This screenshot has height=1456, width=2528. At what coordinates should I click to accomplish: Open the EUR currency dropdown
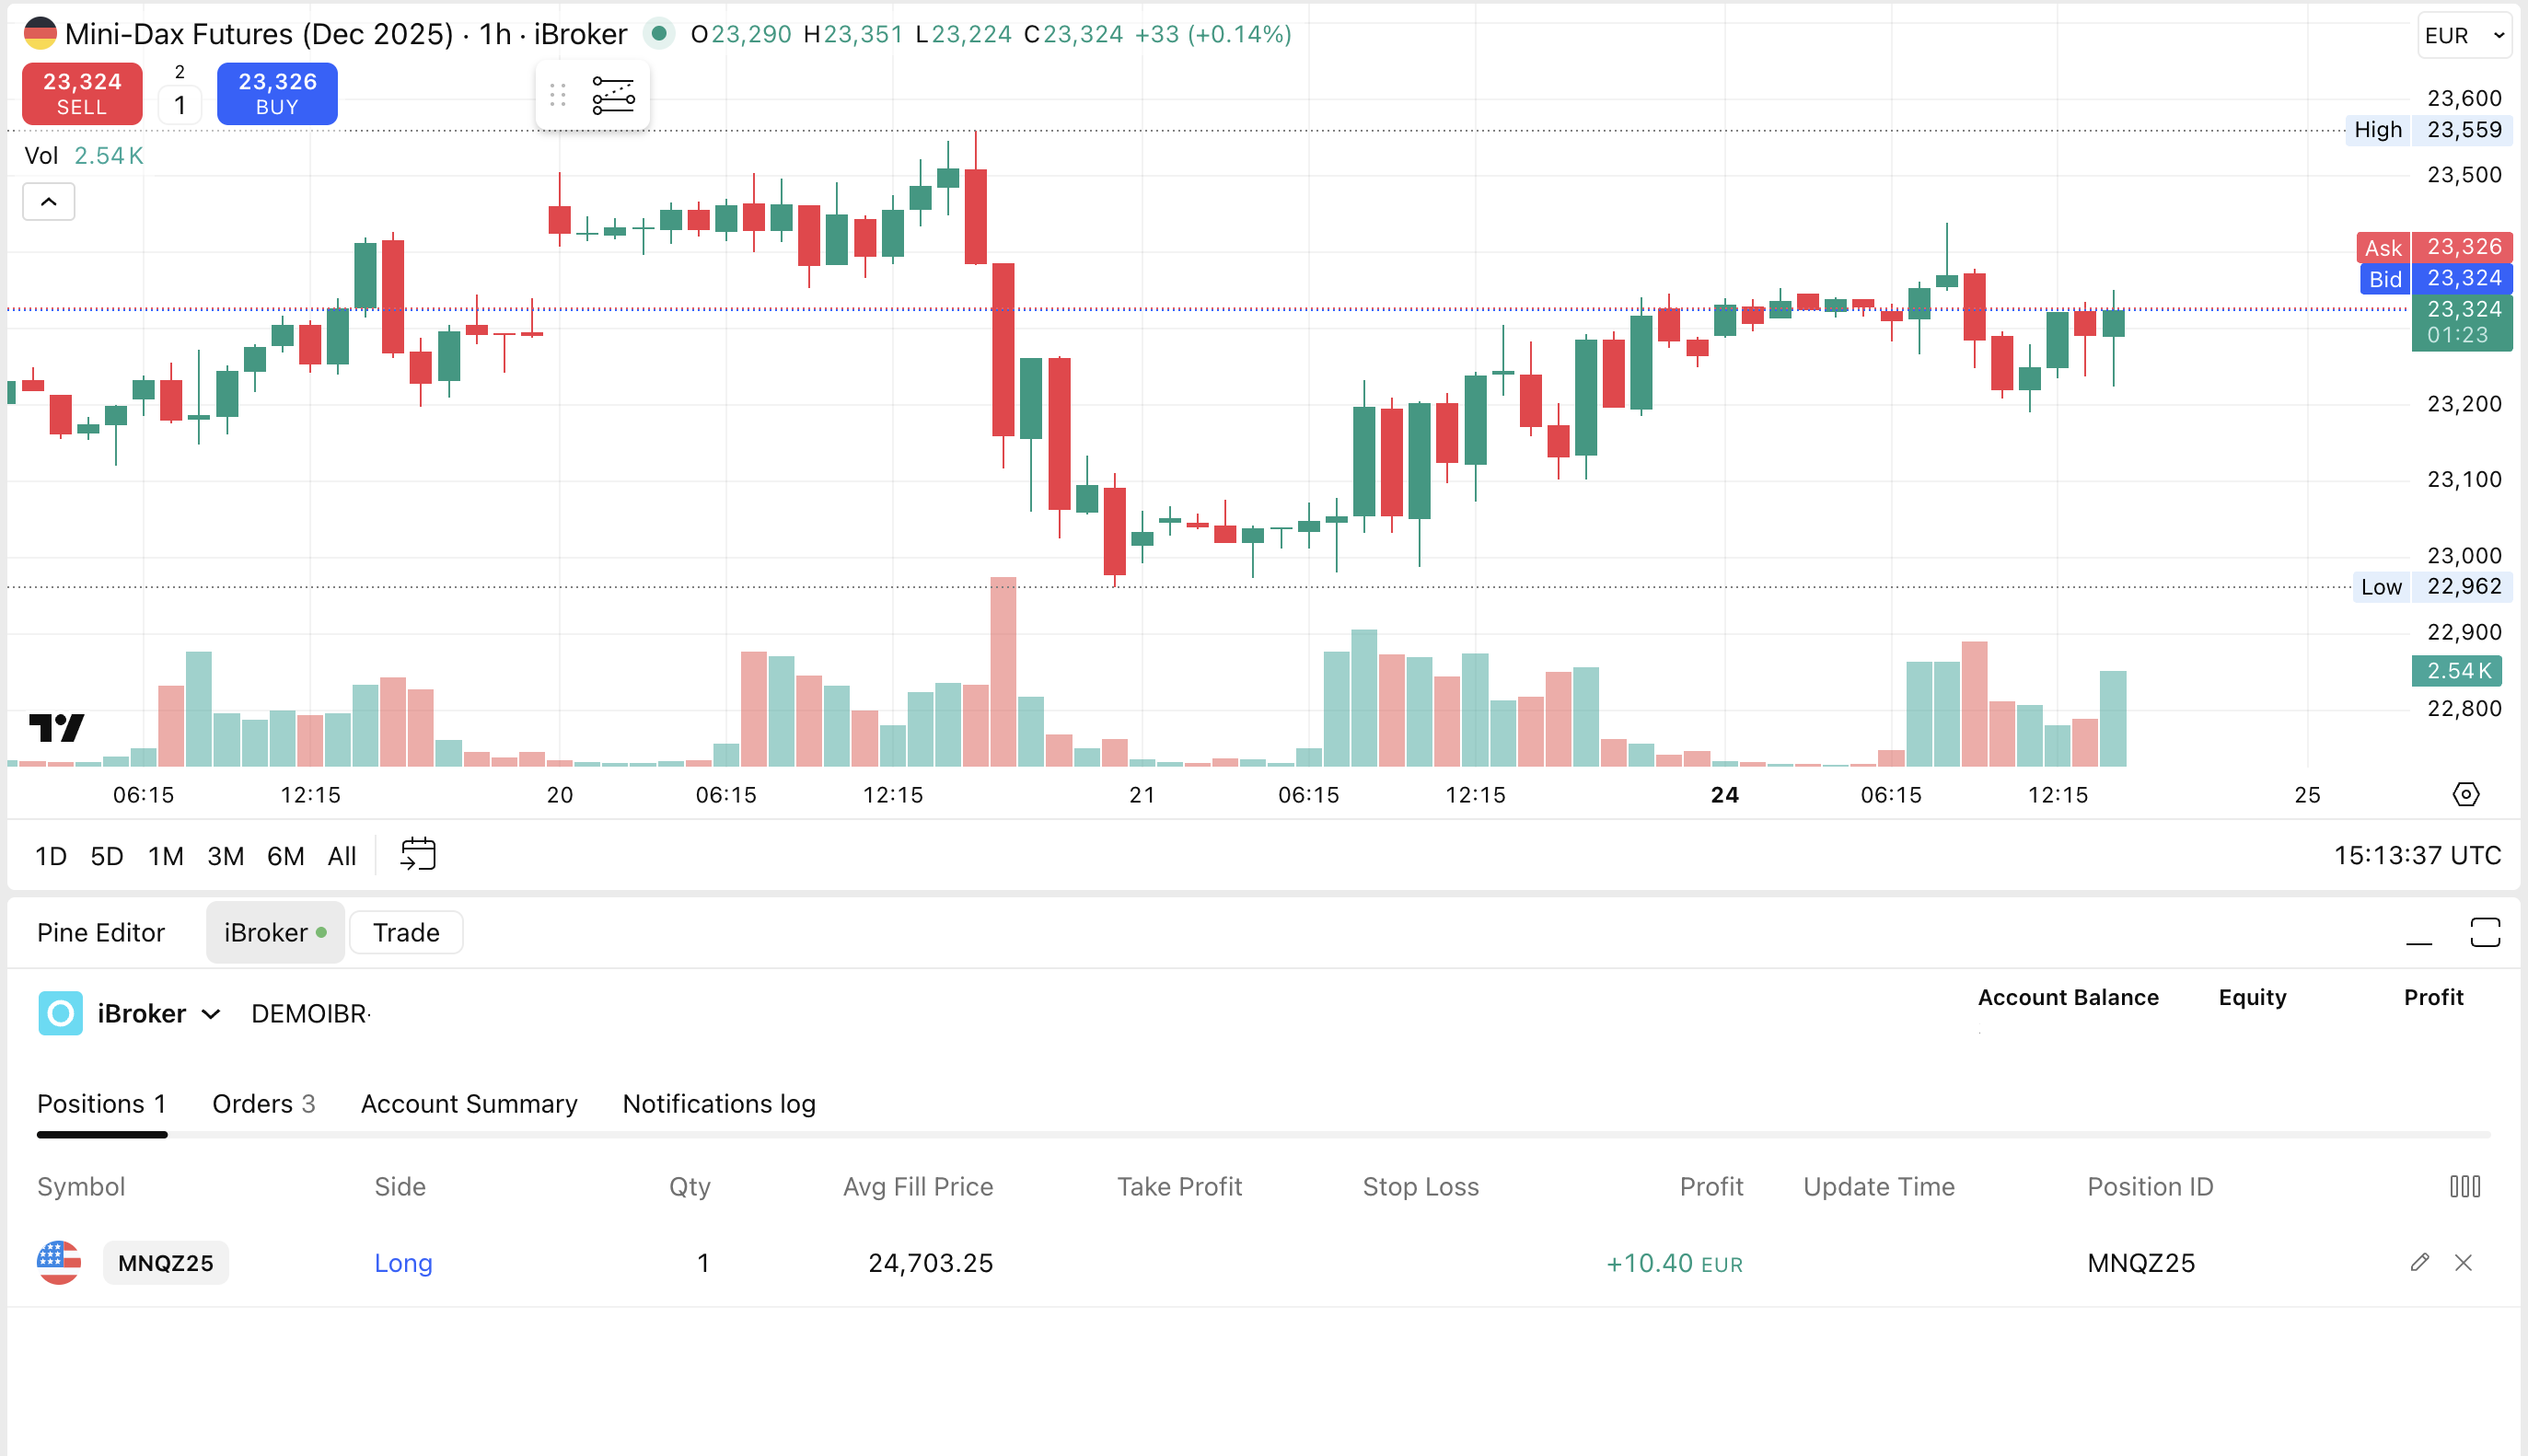(x=2463, y=36)
